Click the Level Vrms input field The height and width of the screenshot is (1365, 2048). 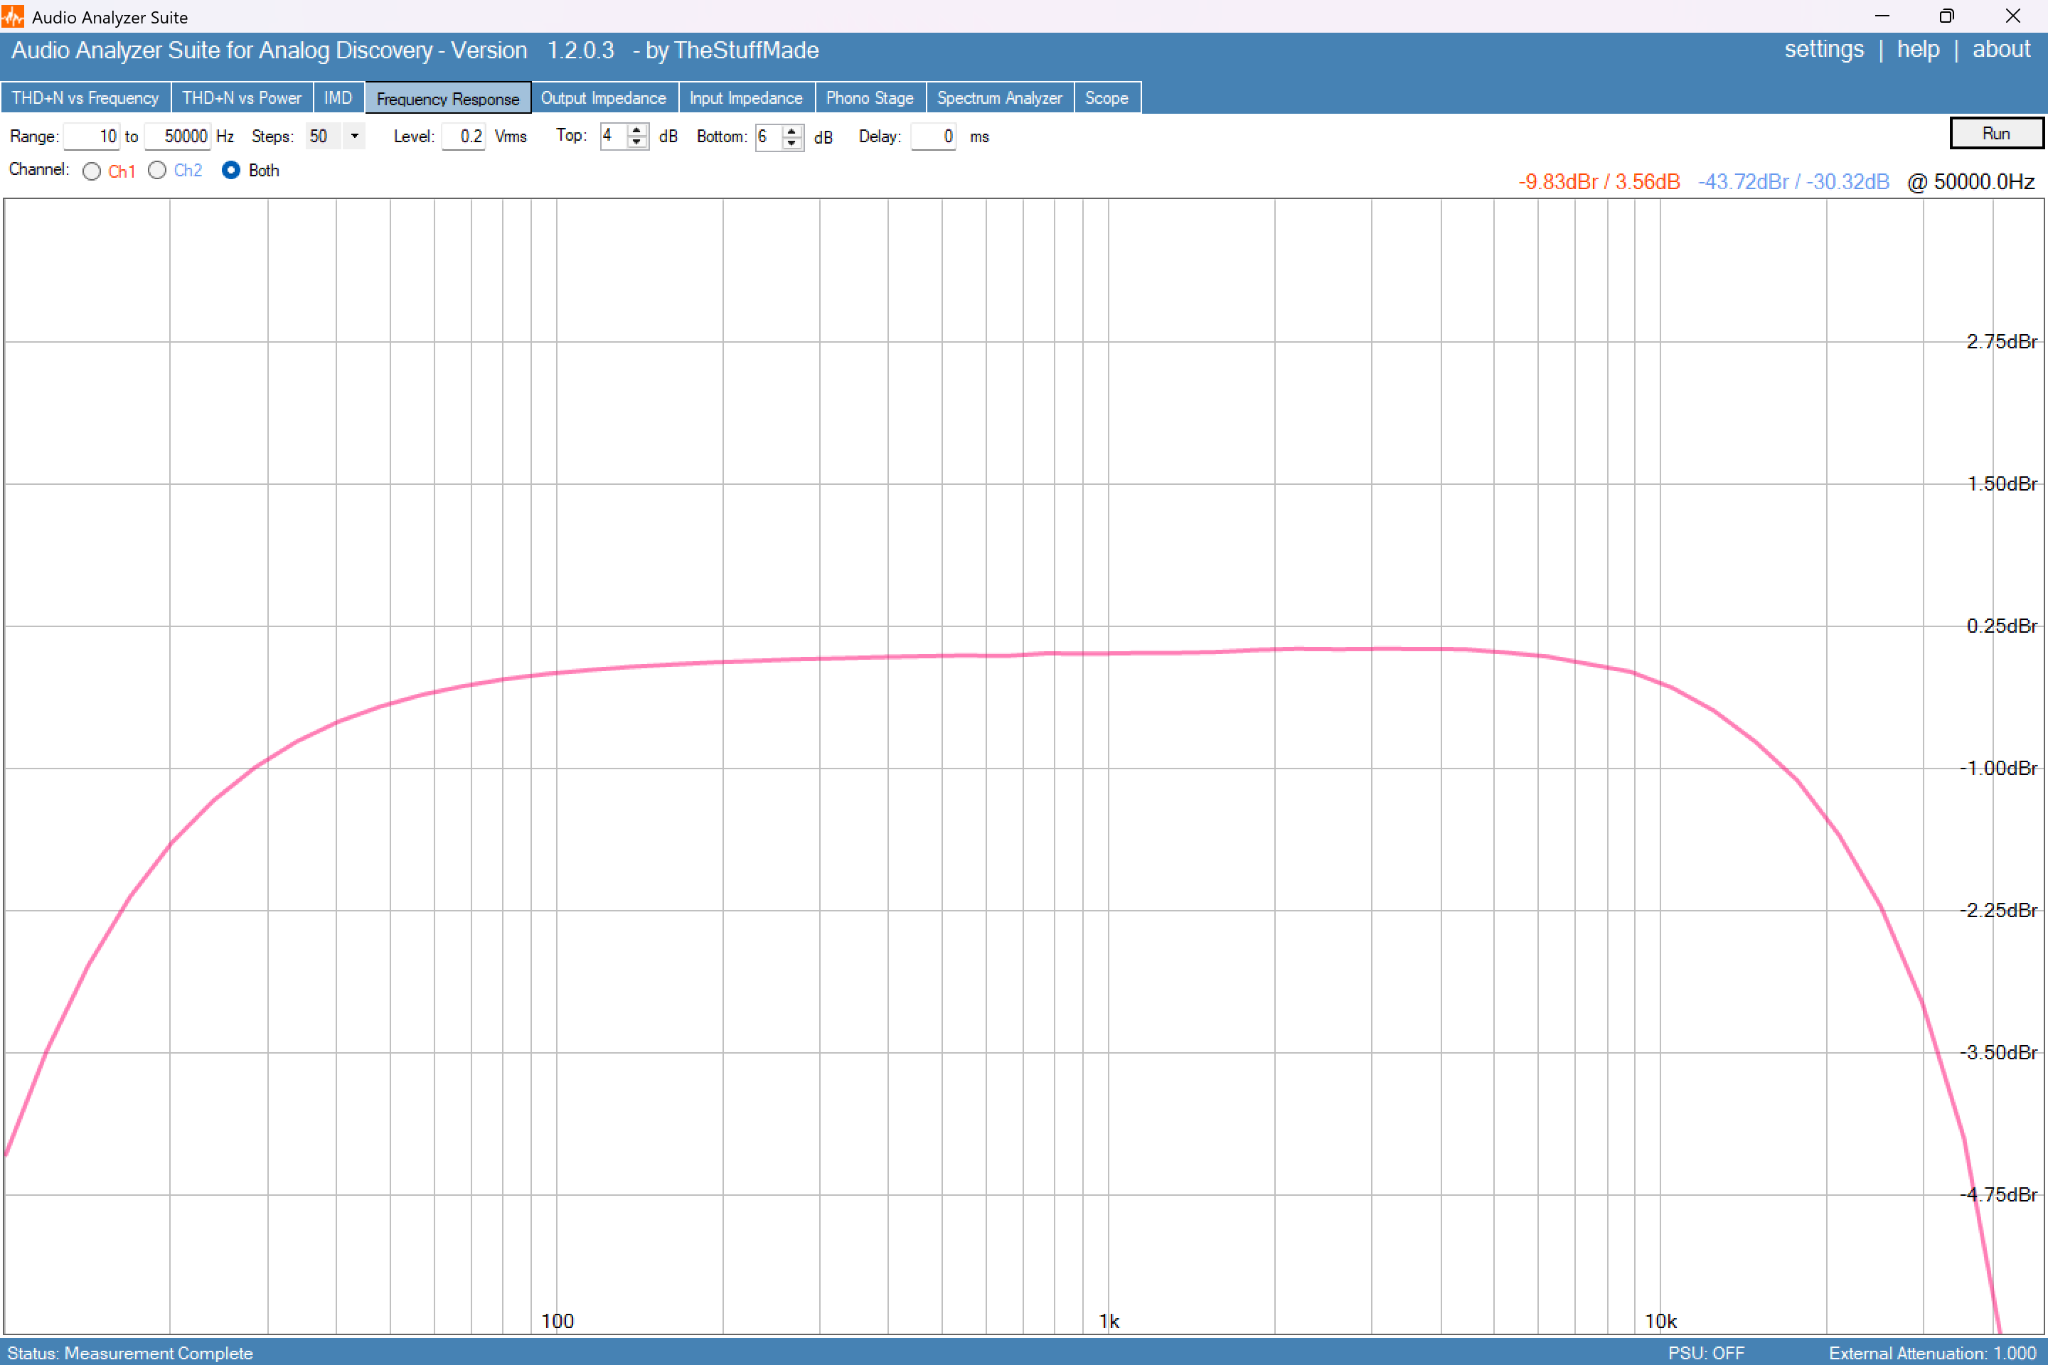pyautogui.click(x=464, y=136)
